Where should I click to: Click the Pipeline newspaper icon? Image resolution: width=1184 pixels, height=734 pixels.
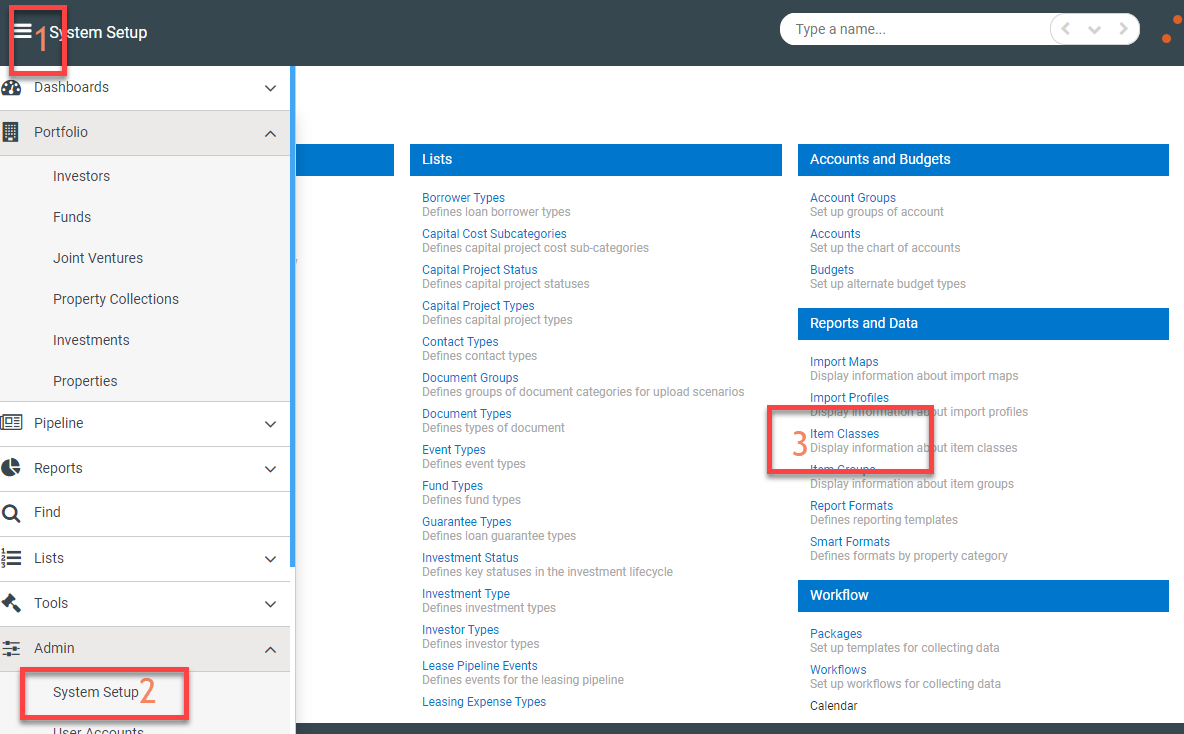point(11,423)
